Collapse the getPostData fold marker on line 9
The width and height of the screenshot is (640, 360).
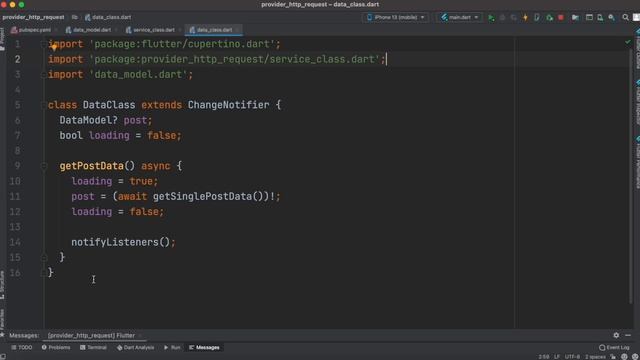tap(43, 166)
